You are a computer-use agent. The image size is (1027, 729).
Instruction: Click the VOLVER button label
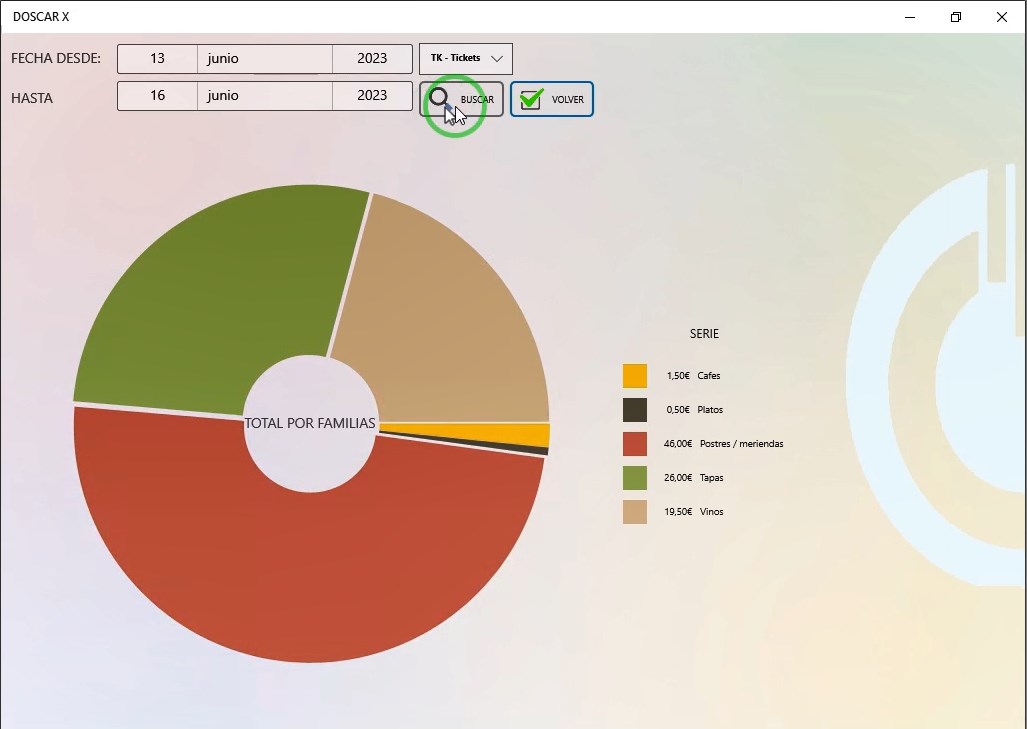click(x=567, y=100)
